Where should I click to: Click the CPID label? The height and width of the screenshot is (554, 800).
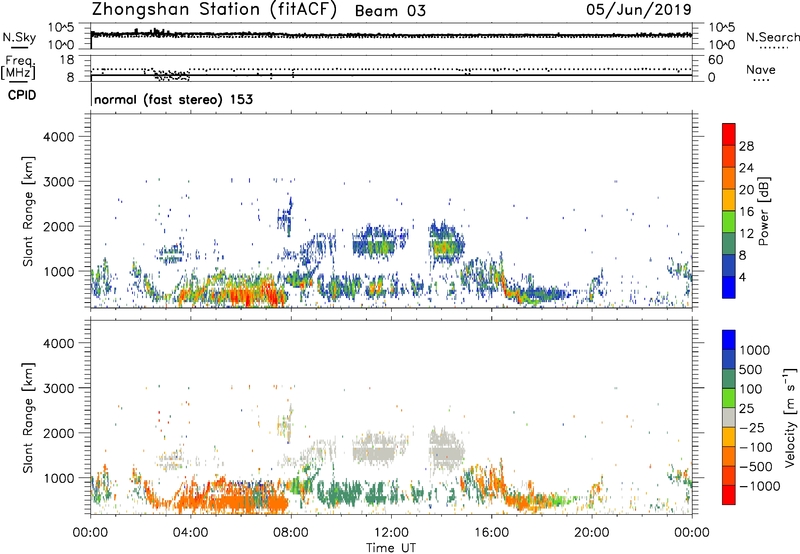coord(22,95)
